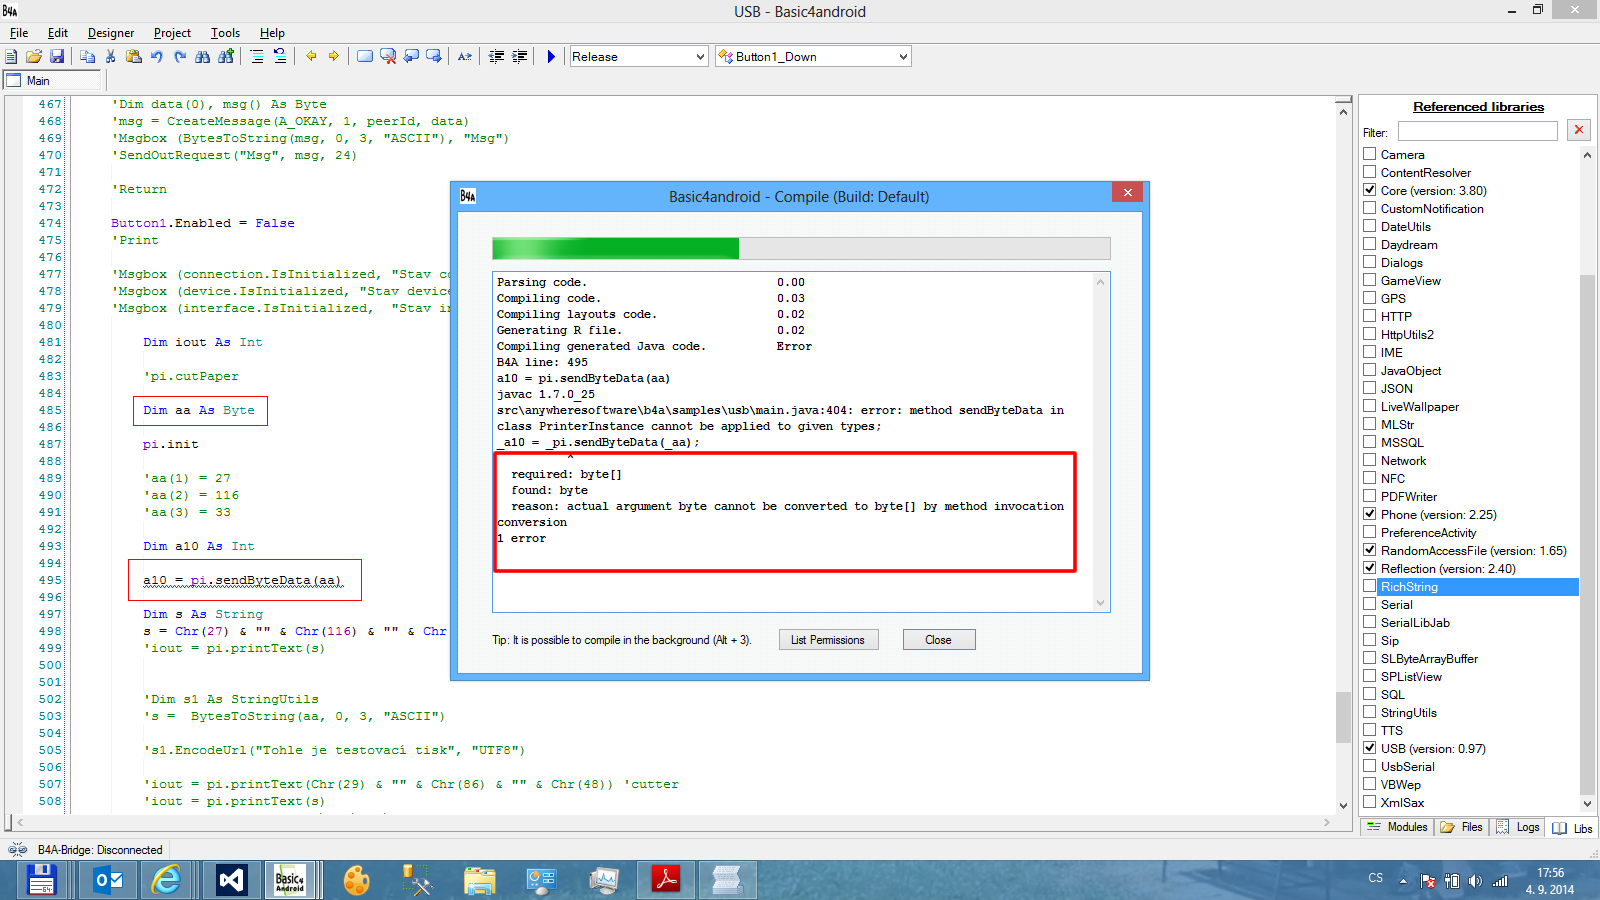Switch to the Main module tab
This screenshot has width=1600, height=900.
tap(53, 81)
